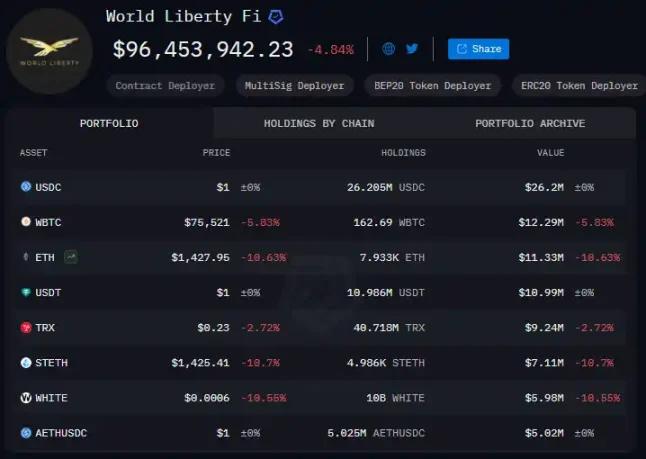Screen dimensions: 646x459
Task: Click the ETH chart trend icon
Action: pyautogui.click(x=71, y=257)
